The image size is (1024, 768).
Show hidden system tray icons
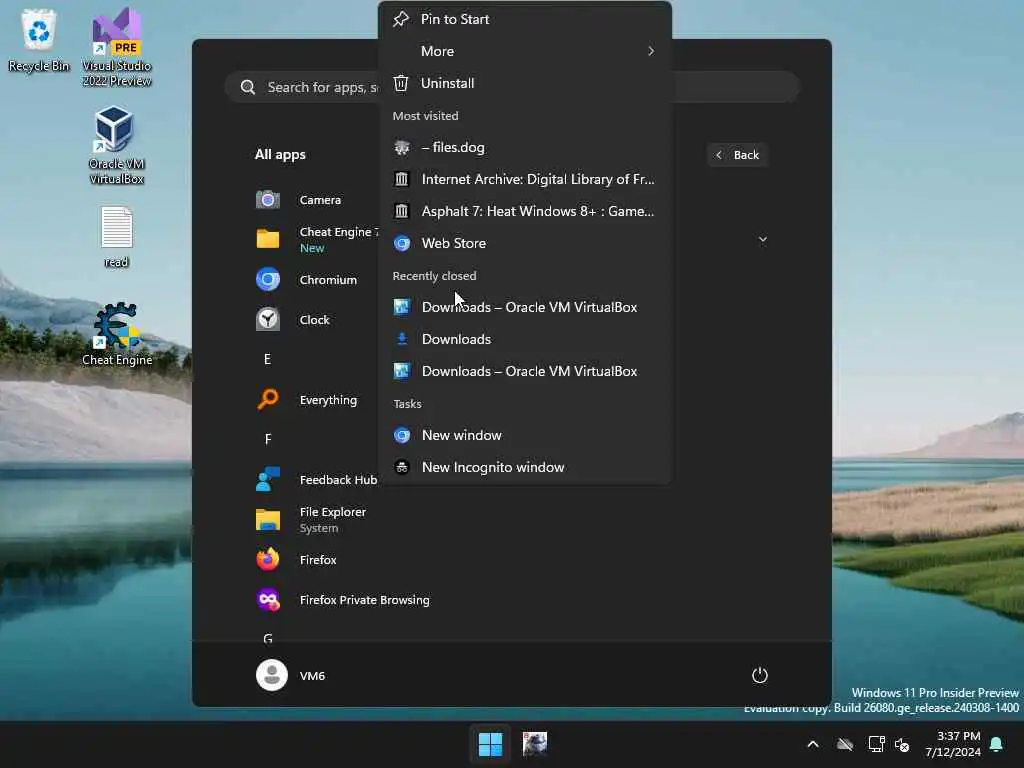pos(813,744)
